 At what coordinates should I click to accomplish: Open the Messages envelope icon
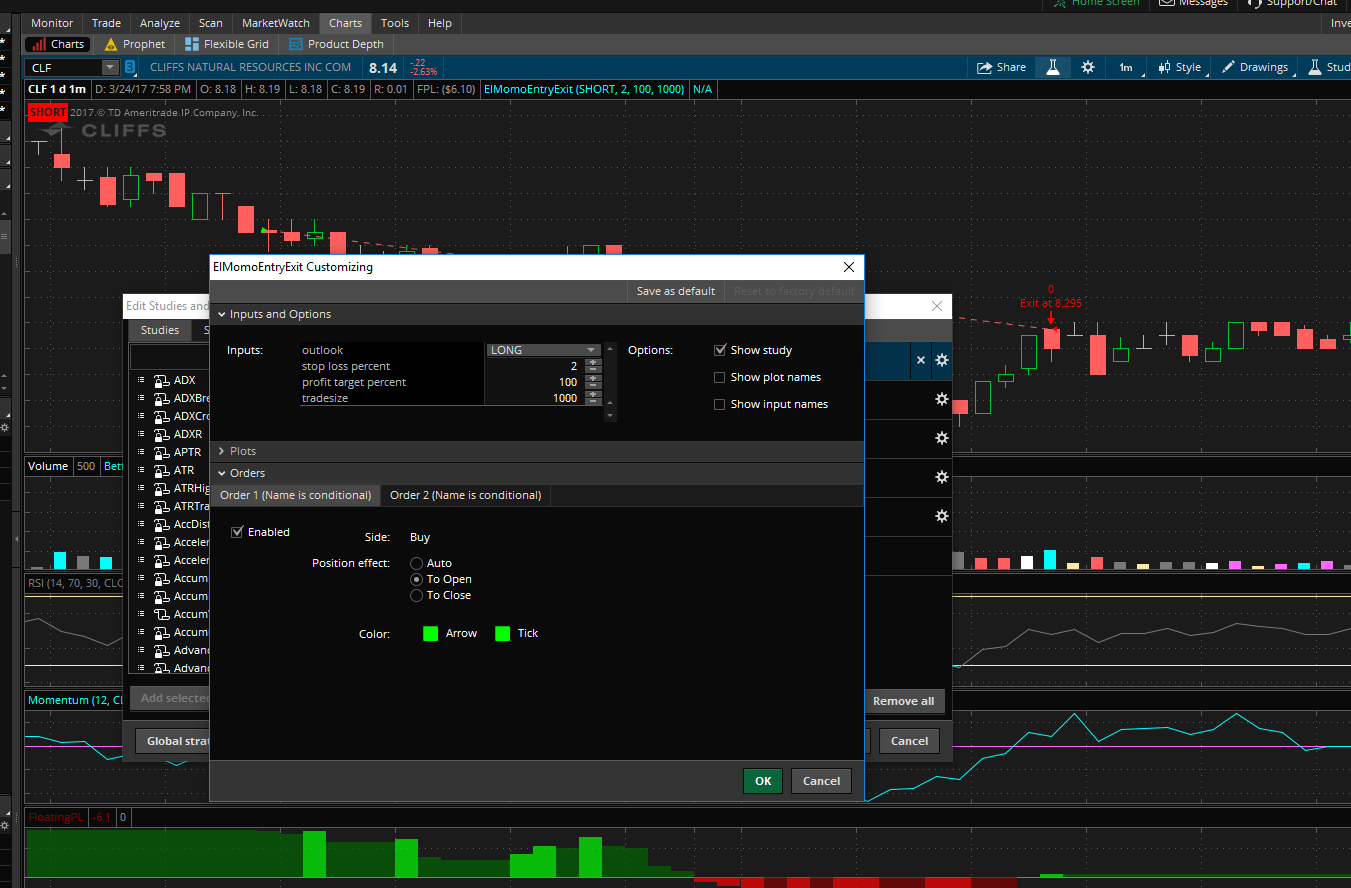coord(1166,3)
